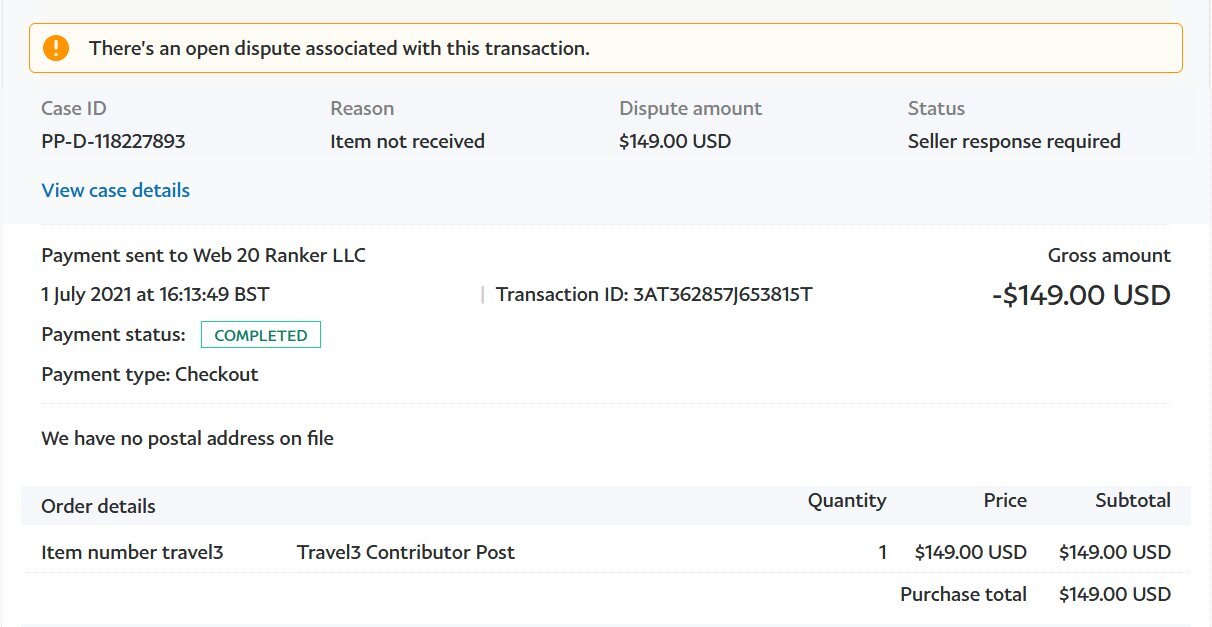Screen dimensions: 1212x627
Task: Click the no postal address on file message
Action: tap(187, 438)
